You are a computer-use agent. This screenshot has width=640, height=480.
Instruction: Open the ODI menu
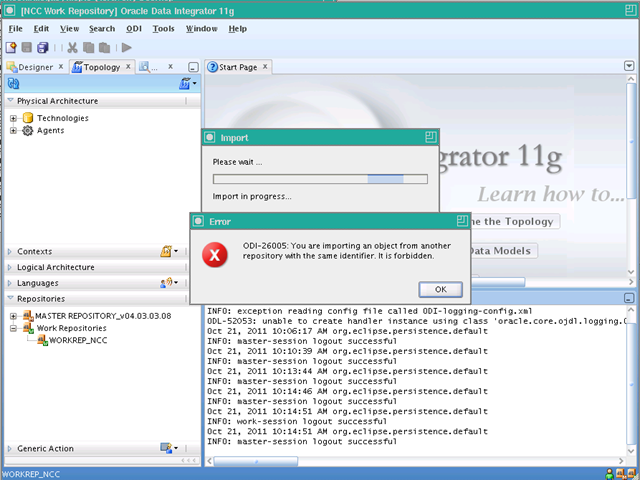134,29
